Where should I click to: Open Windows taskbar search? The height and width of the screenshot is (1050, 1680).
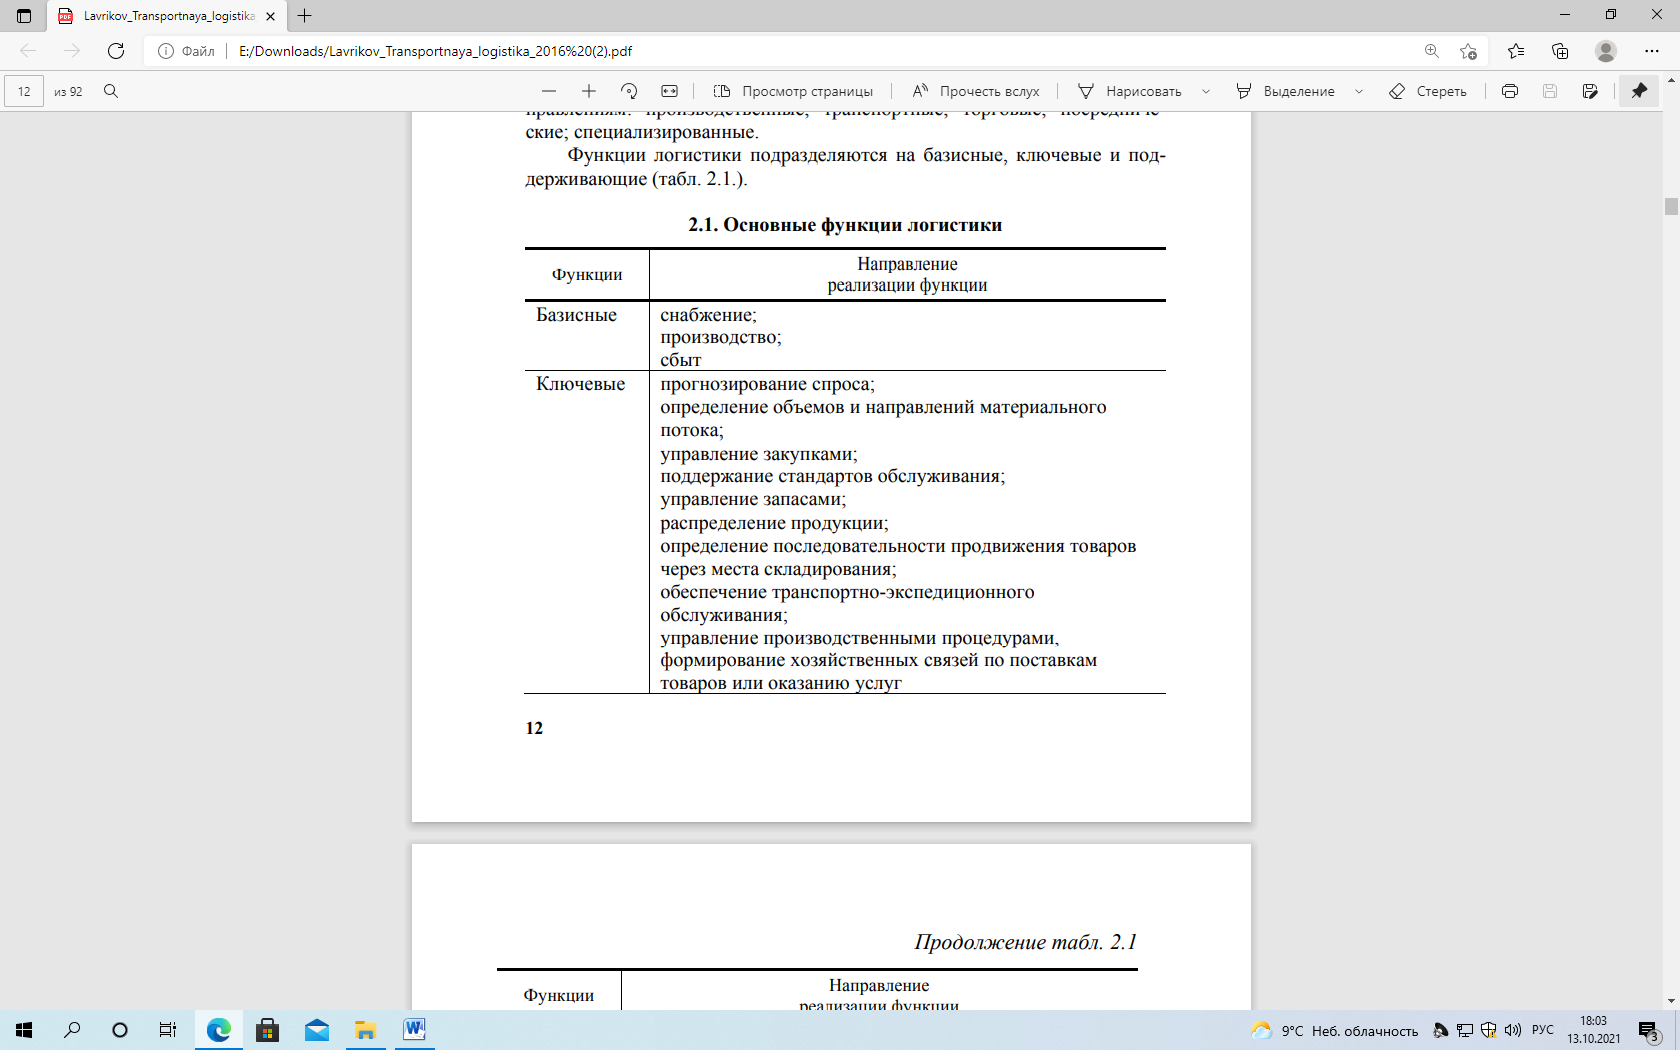(72, 1030)
